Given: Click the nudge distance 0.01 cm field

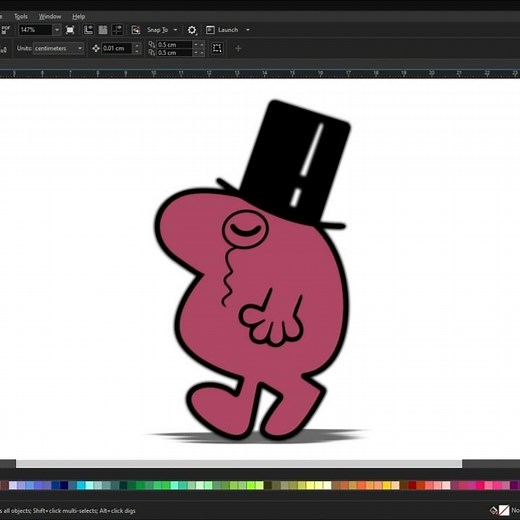Looking at the screenshot, I should (117, 48).
